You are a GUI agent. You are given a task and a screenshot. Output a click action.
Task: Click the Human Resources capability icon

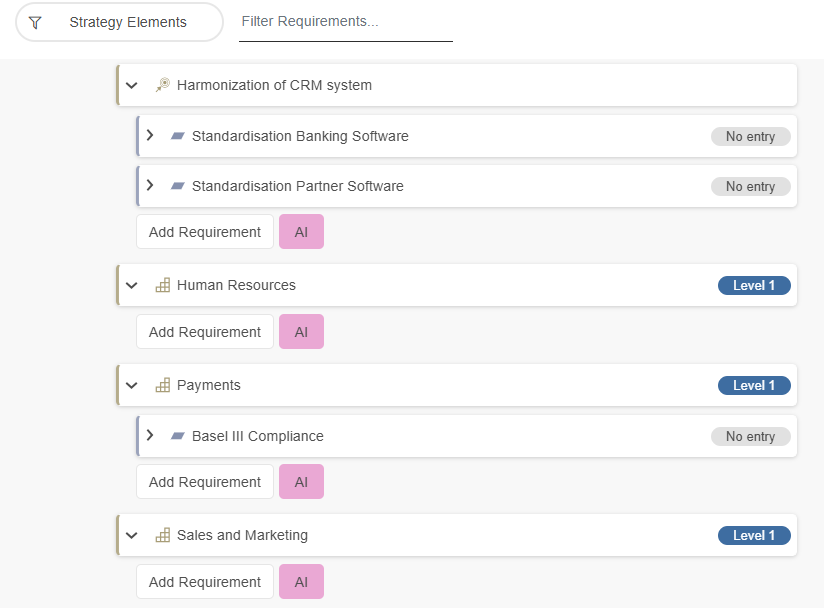[162, 285]
